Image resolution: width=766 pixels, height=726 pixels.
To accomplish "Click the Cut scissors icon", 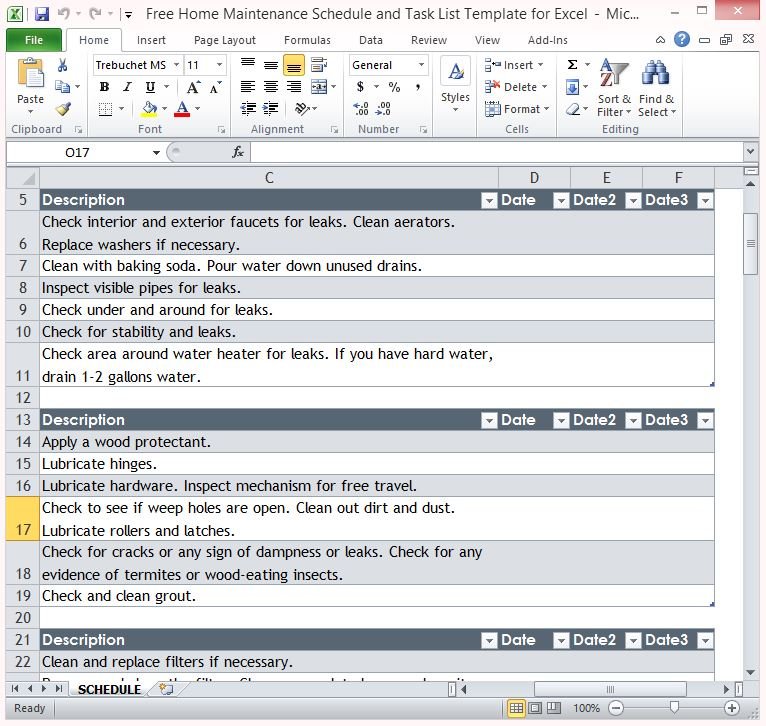I will [63, 65].
